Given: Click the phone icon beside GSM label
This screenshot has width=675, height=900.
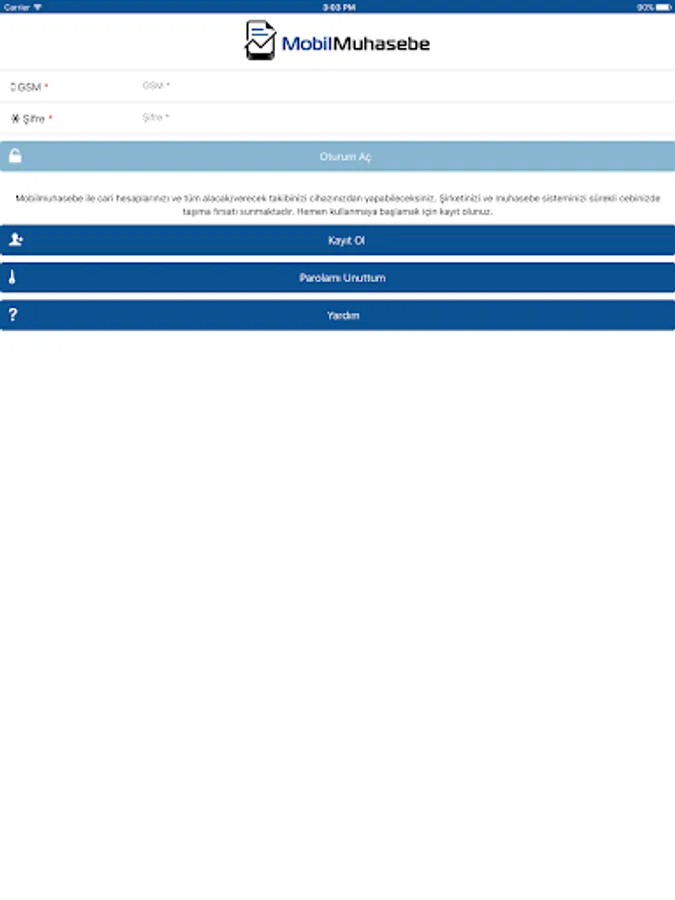Looking at the screenshot, I should click(13, 87).
